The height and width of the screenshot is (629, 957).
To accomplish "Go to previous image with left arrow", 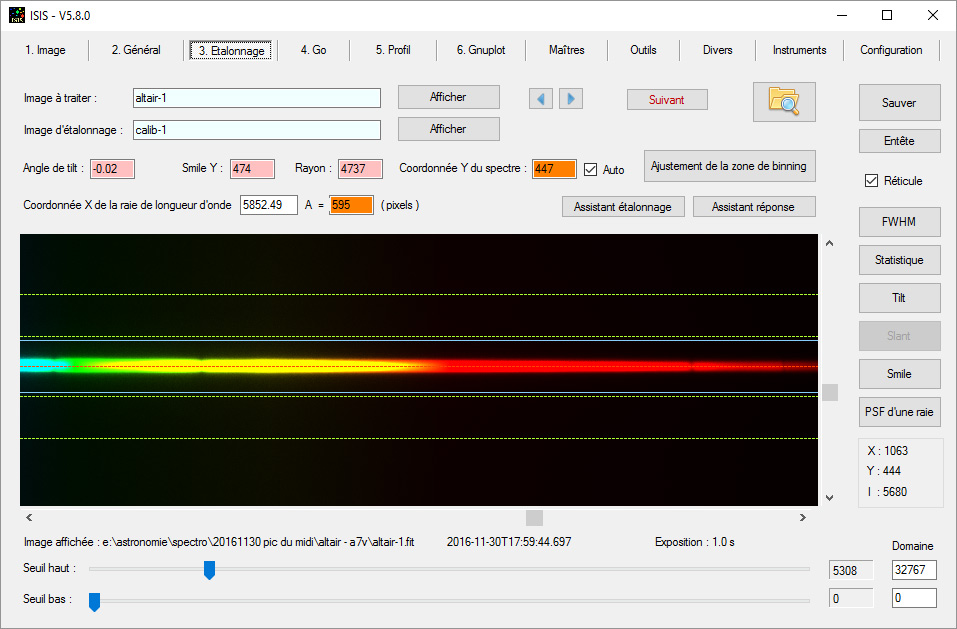I will click(x=541, y=99).
